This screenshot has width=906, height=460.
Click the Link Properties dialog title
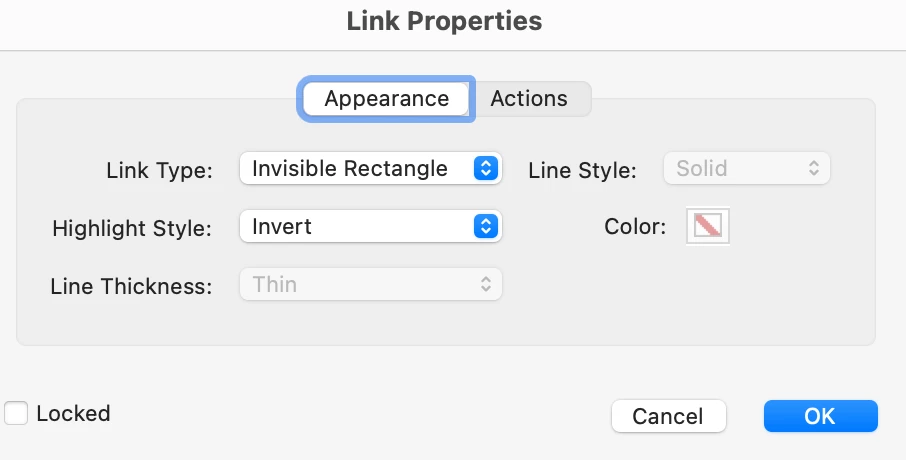click(444, 21)
